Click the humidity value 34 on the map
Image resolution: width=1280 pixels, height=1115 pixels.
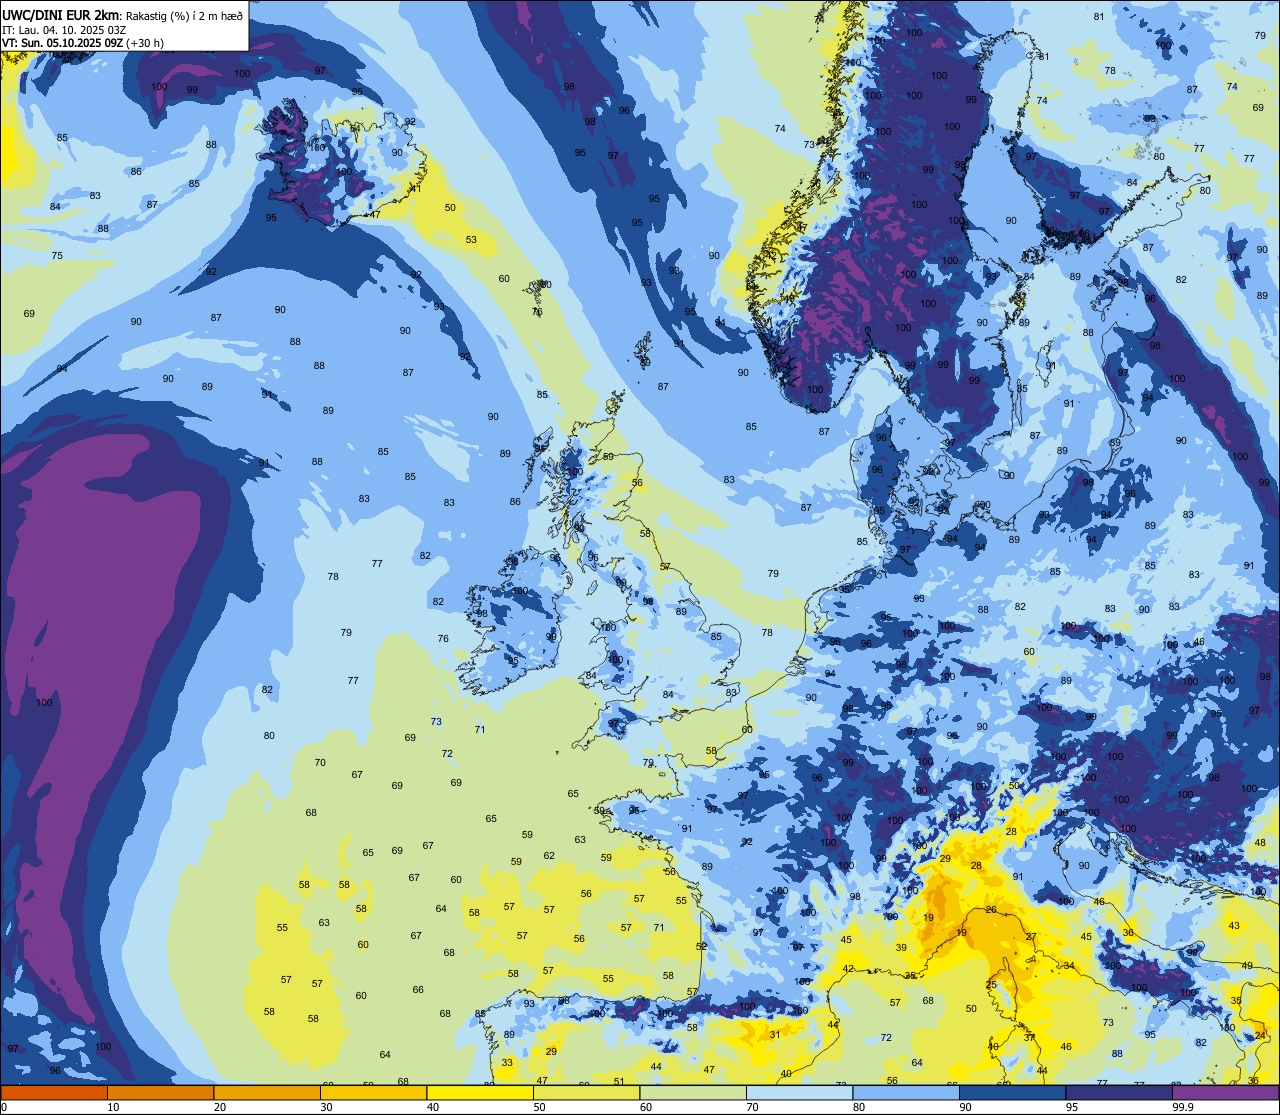pos(1069,966)
